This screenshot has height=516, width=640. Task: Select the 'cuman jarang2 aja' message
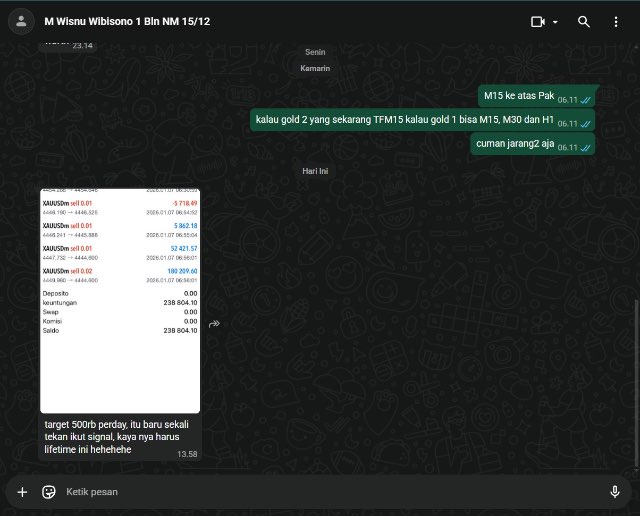[x=532, y=144]
